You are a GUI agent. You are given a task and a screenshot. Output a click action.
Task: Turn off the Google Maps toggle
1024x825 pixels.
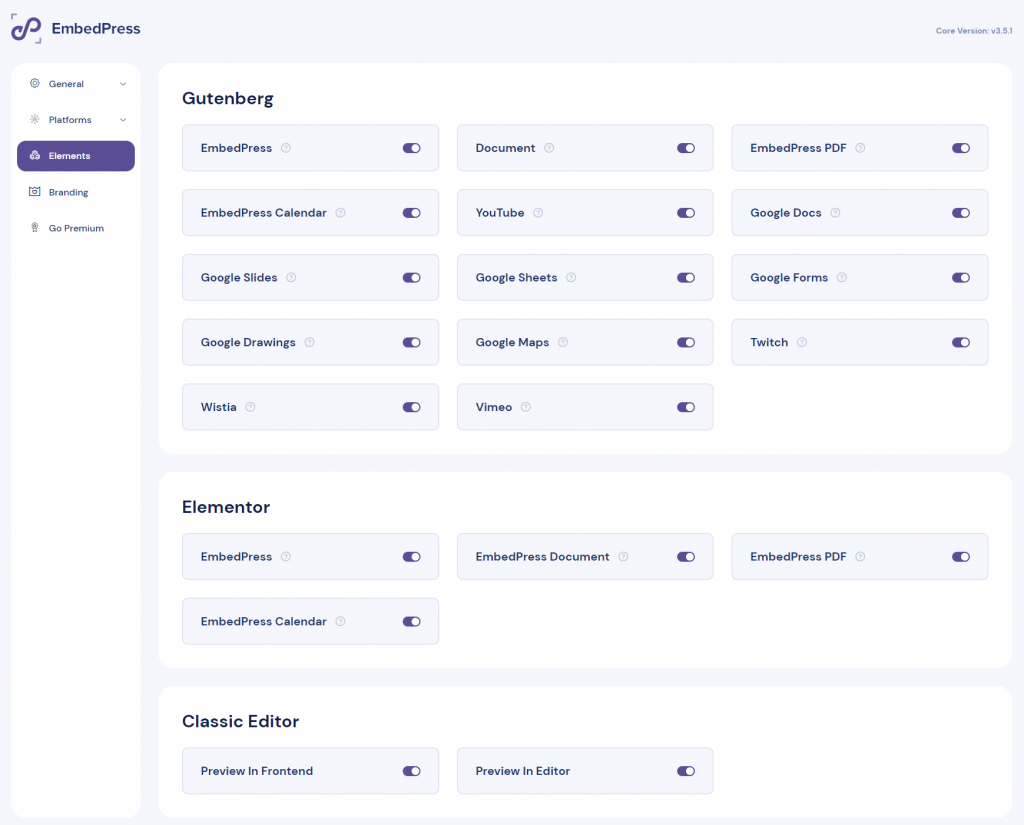pos(686,342)
